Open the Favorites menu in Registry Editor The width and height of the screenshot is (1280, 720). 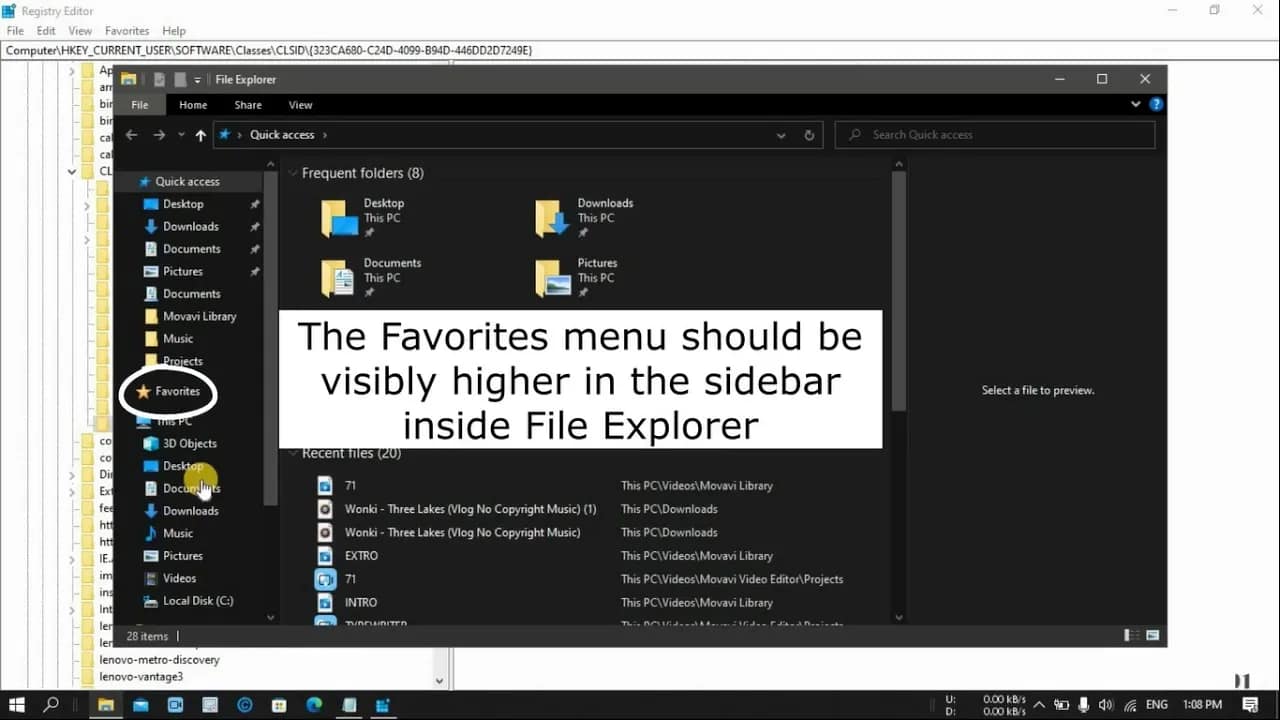pos(127,31)
